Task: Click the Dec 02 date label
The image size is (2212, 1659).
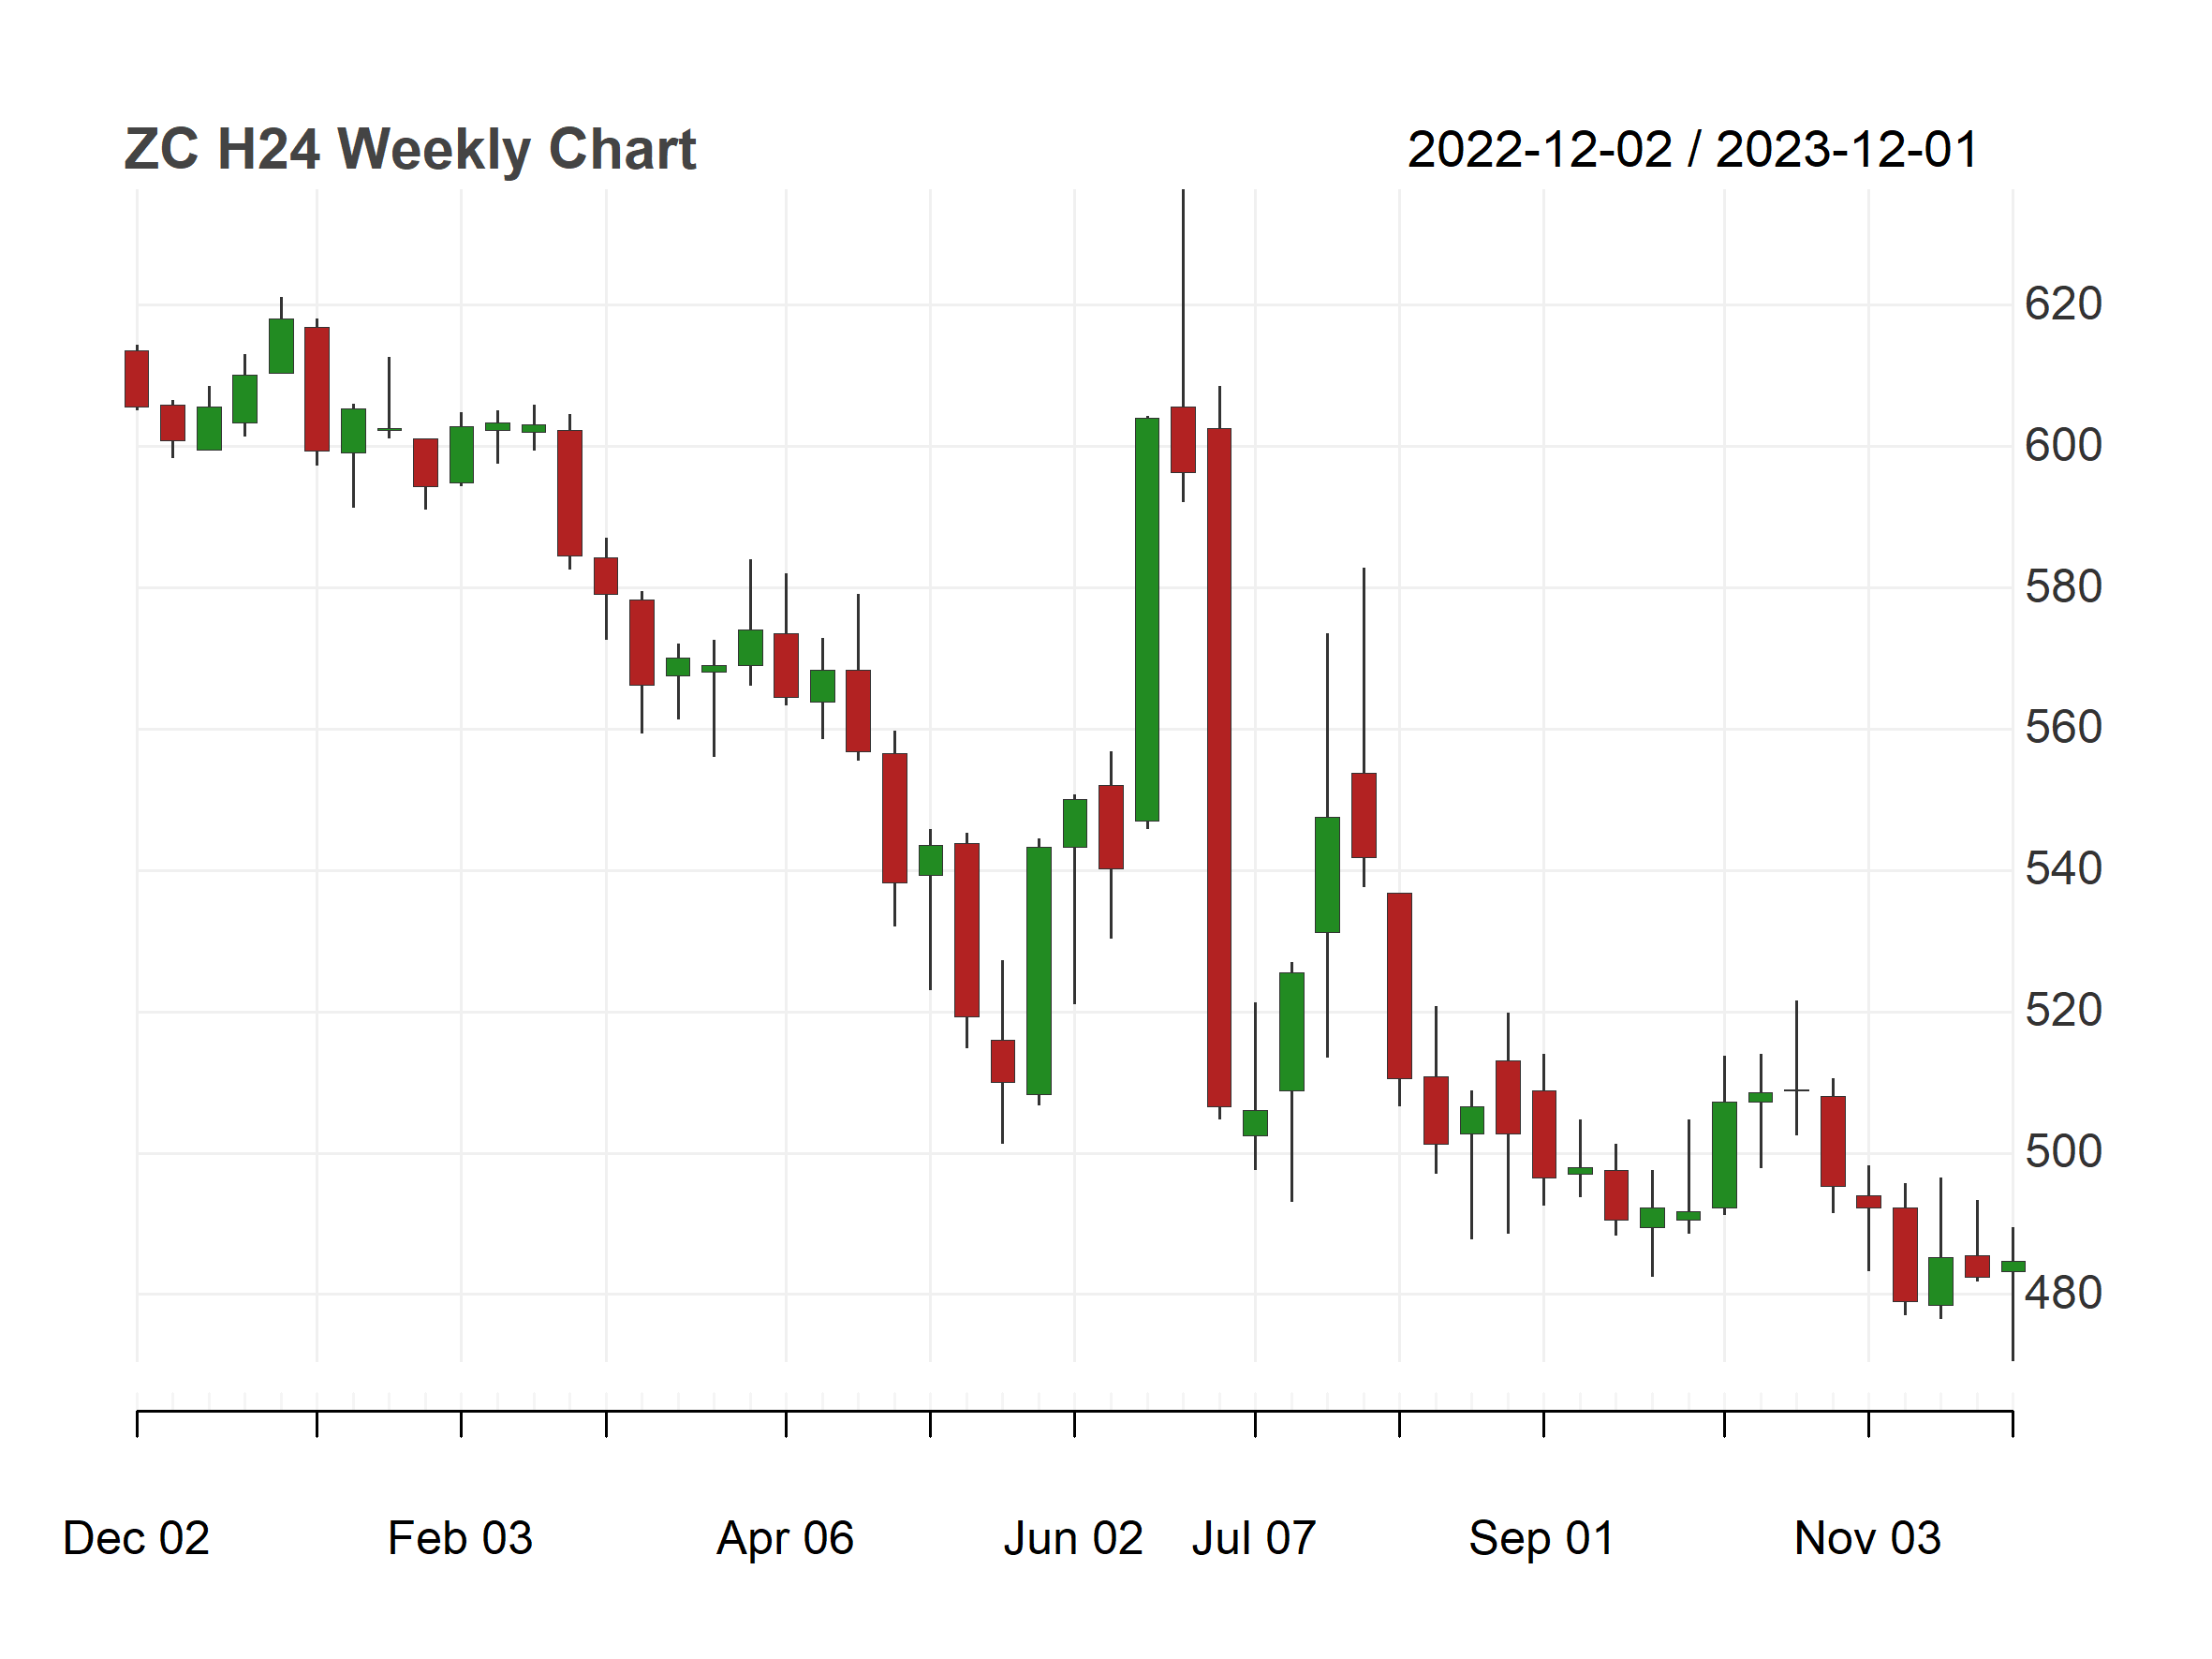Action: pos(136,1538)
